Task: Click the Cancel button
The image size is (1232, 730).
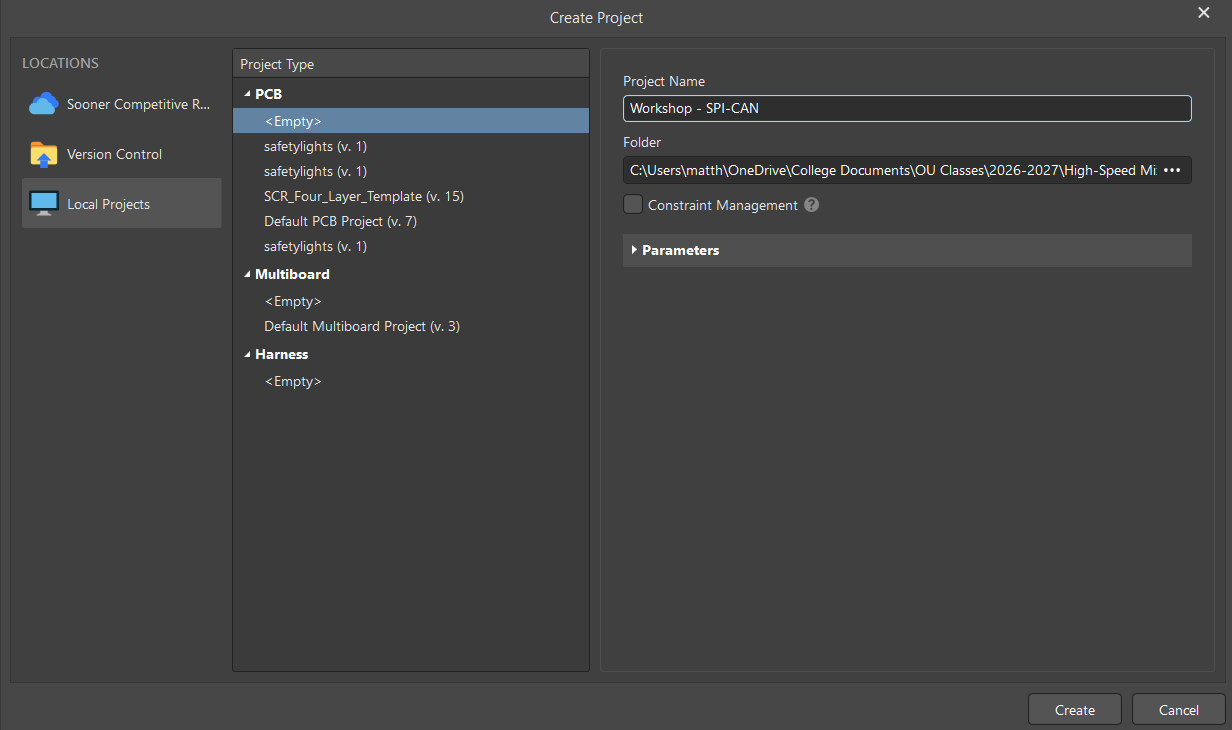Action: coord(1179,710)
